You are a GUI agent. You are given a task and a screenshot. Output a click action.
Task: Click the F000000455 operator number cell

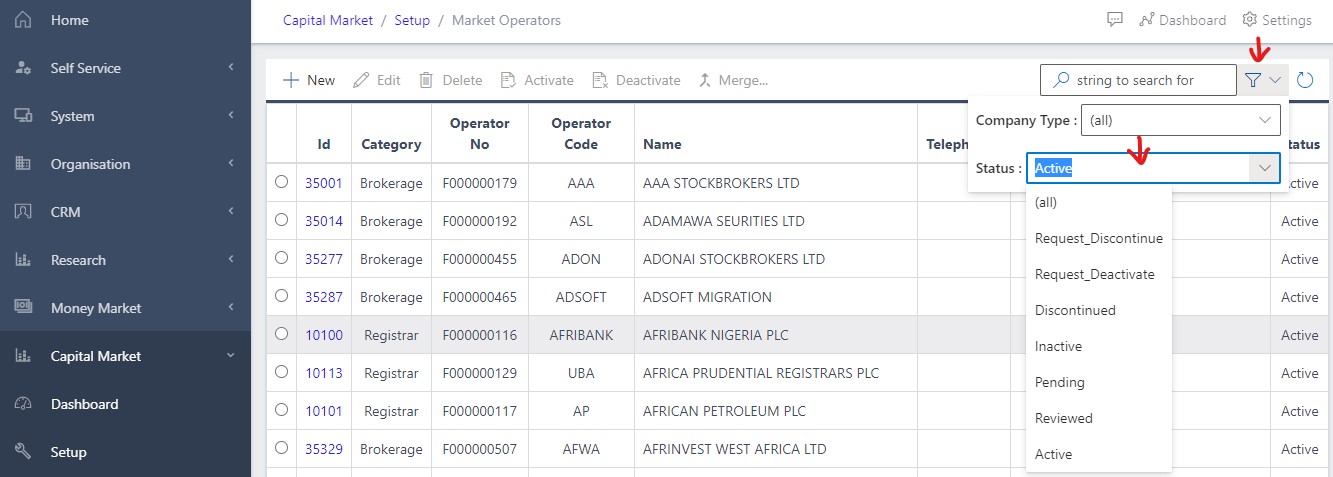[x=480, y=259]
